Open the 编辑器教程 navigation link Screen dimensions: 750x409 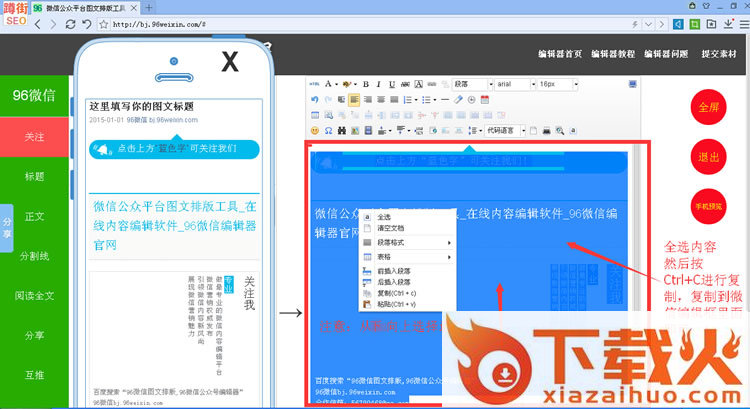coord(613,54)
